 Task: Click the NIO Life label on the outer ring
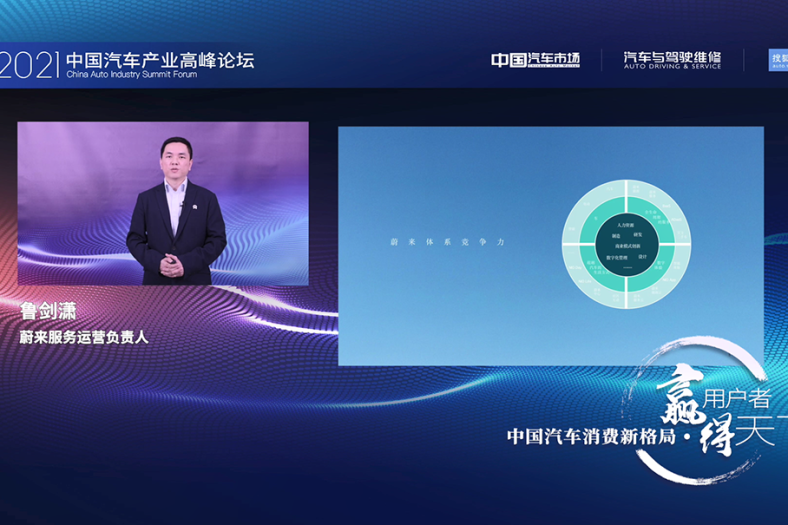(x=585, y=282)
